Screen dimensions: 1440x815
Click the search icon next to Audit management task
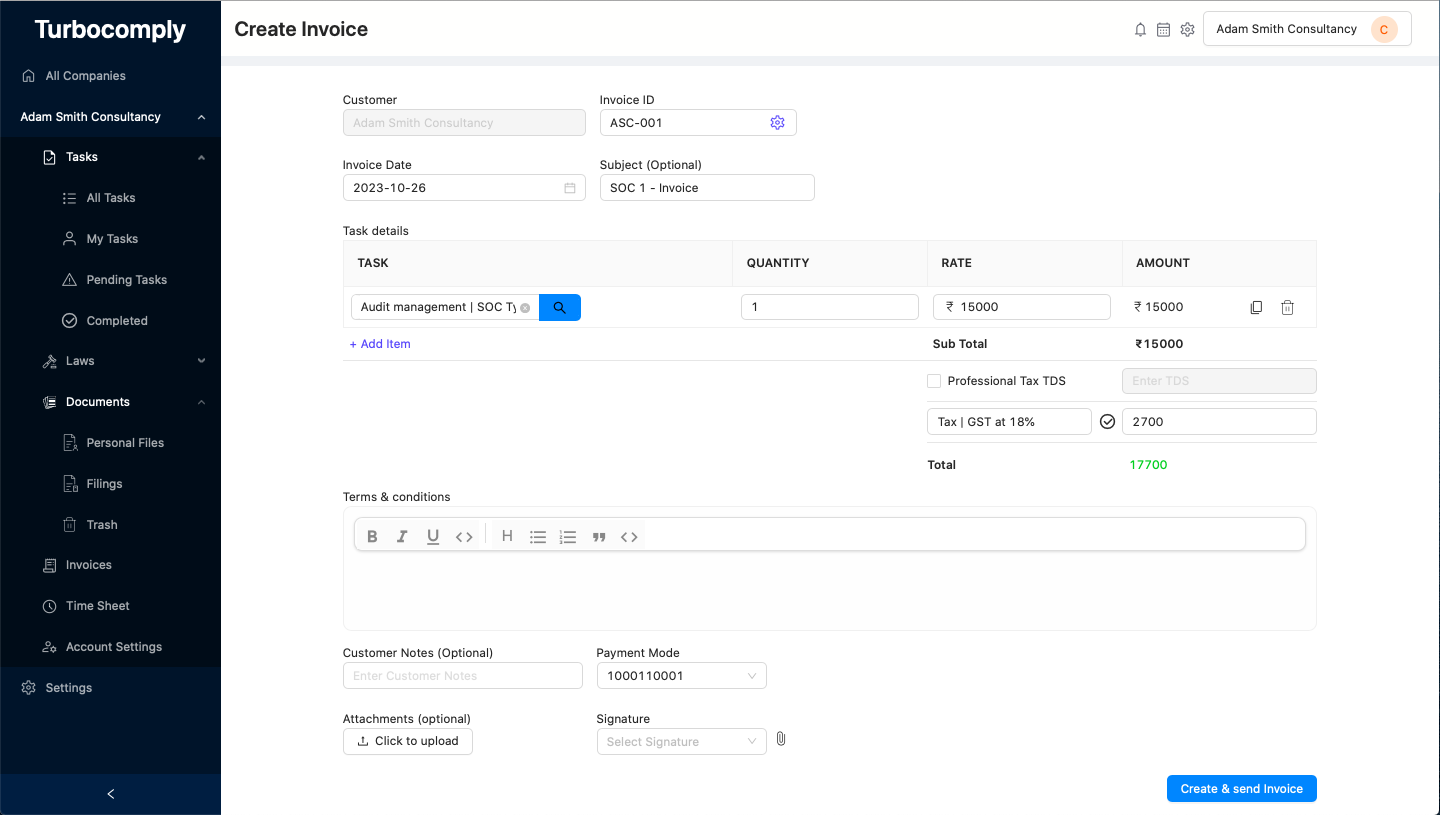pos(559,307)
